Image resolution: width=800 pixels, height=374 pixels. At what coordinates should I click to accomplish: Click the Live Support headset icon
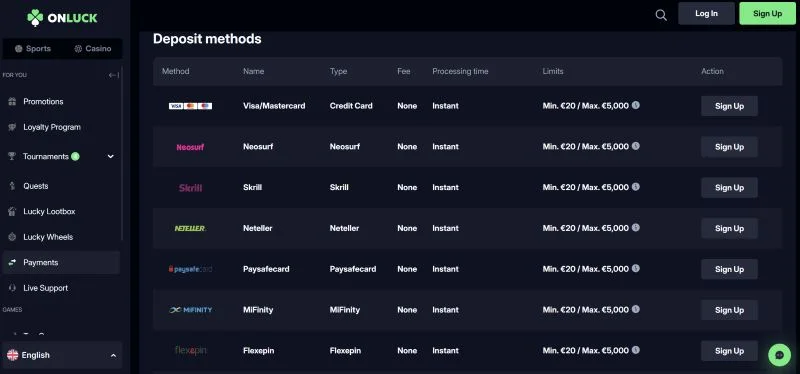coord(12,288)
